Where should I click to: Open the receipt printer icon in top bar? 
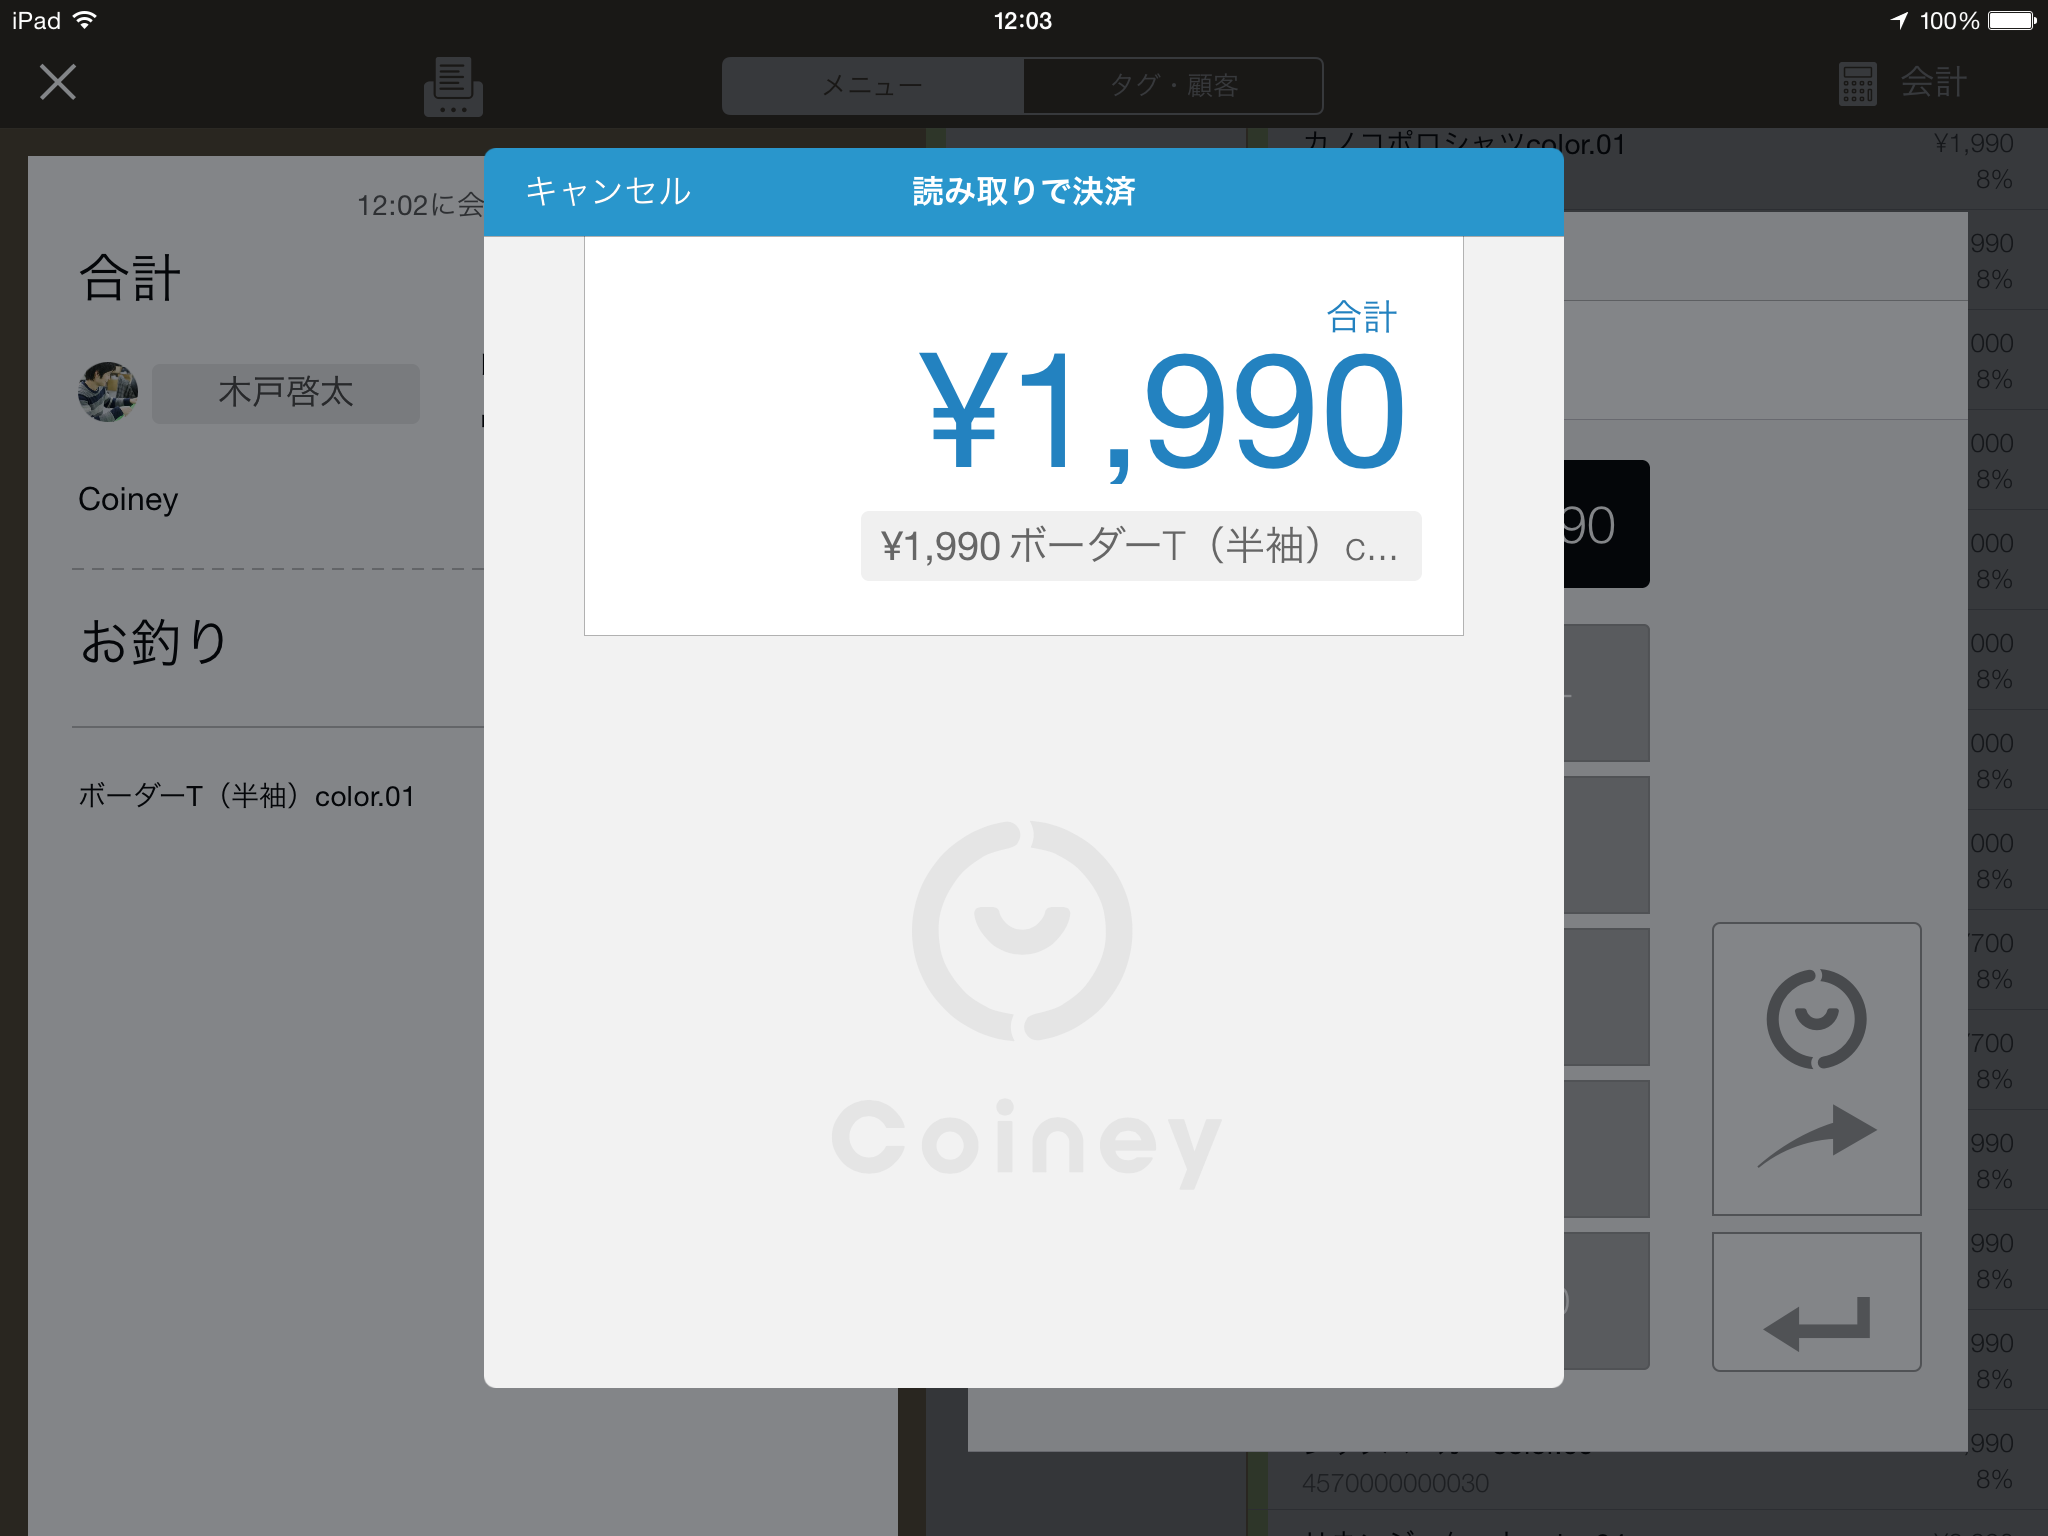453,86
